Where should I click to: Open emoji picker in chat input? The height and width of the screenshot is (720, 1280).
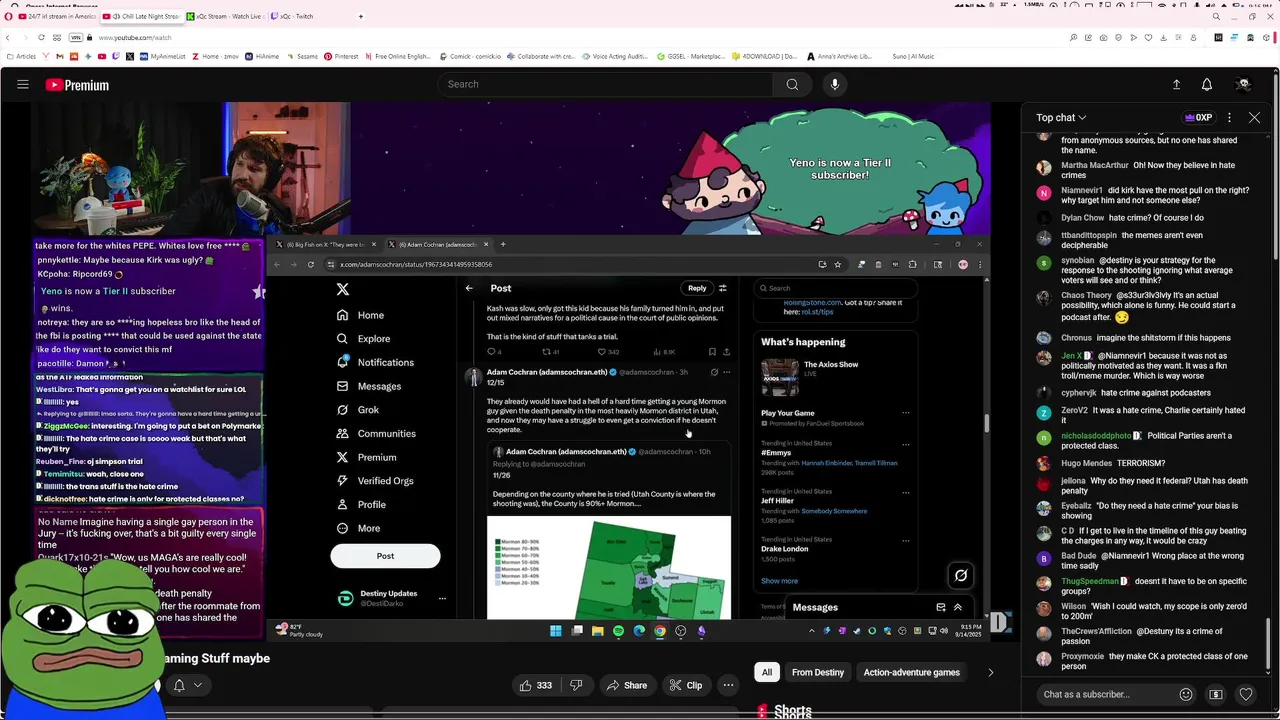1186,694
